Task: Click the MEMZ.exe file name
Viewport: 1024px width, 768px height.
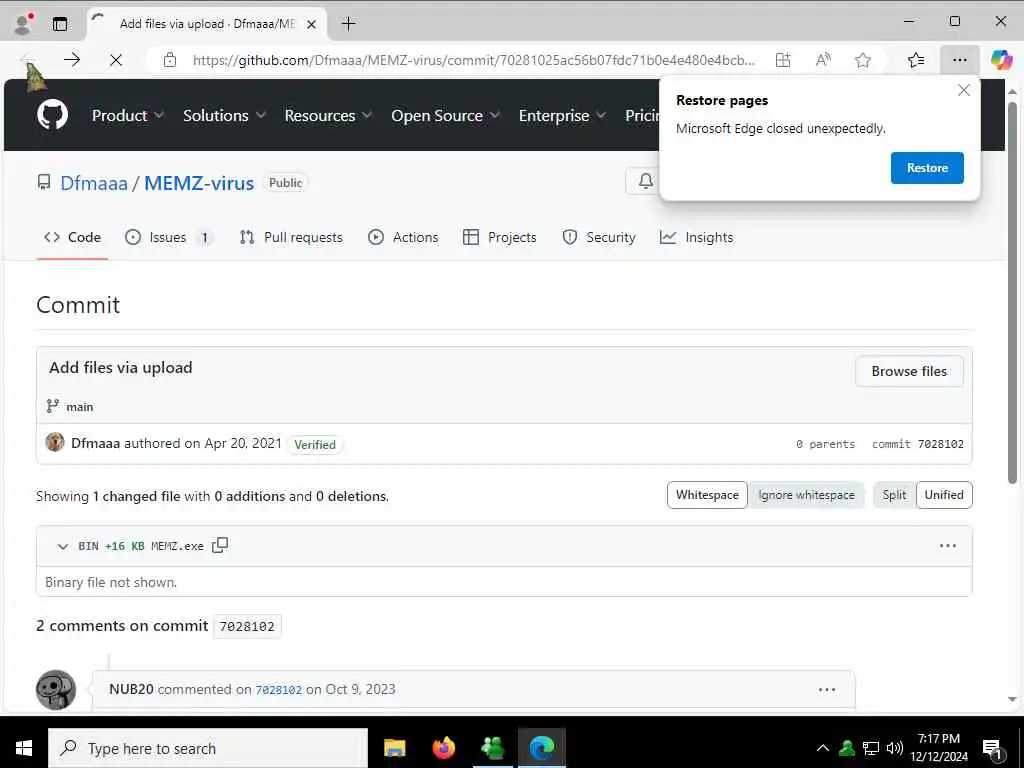Action: point(177,546)
